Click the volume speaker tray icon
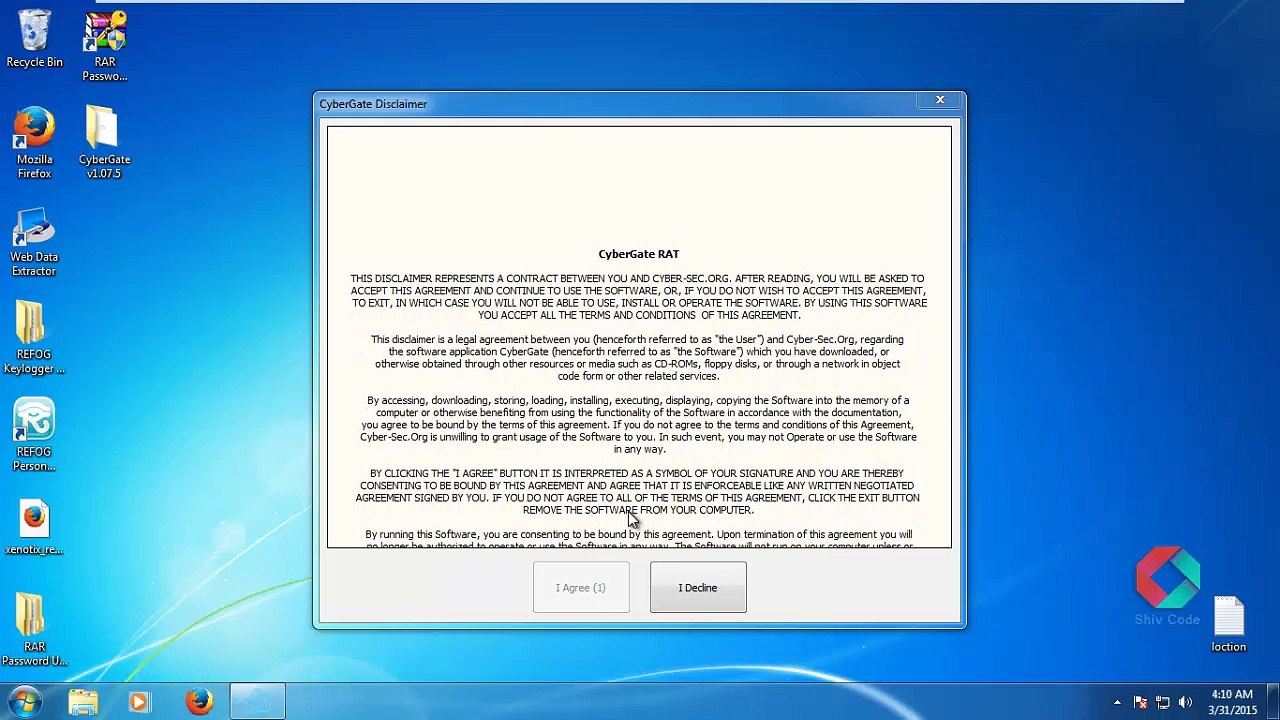Screen dimensions: 1280x720 point(1185,702)
